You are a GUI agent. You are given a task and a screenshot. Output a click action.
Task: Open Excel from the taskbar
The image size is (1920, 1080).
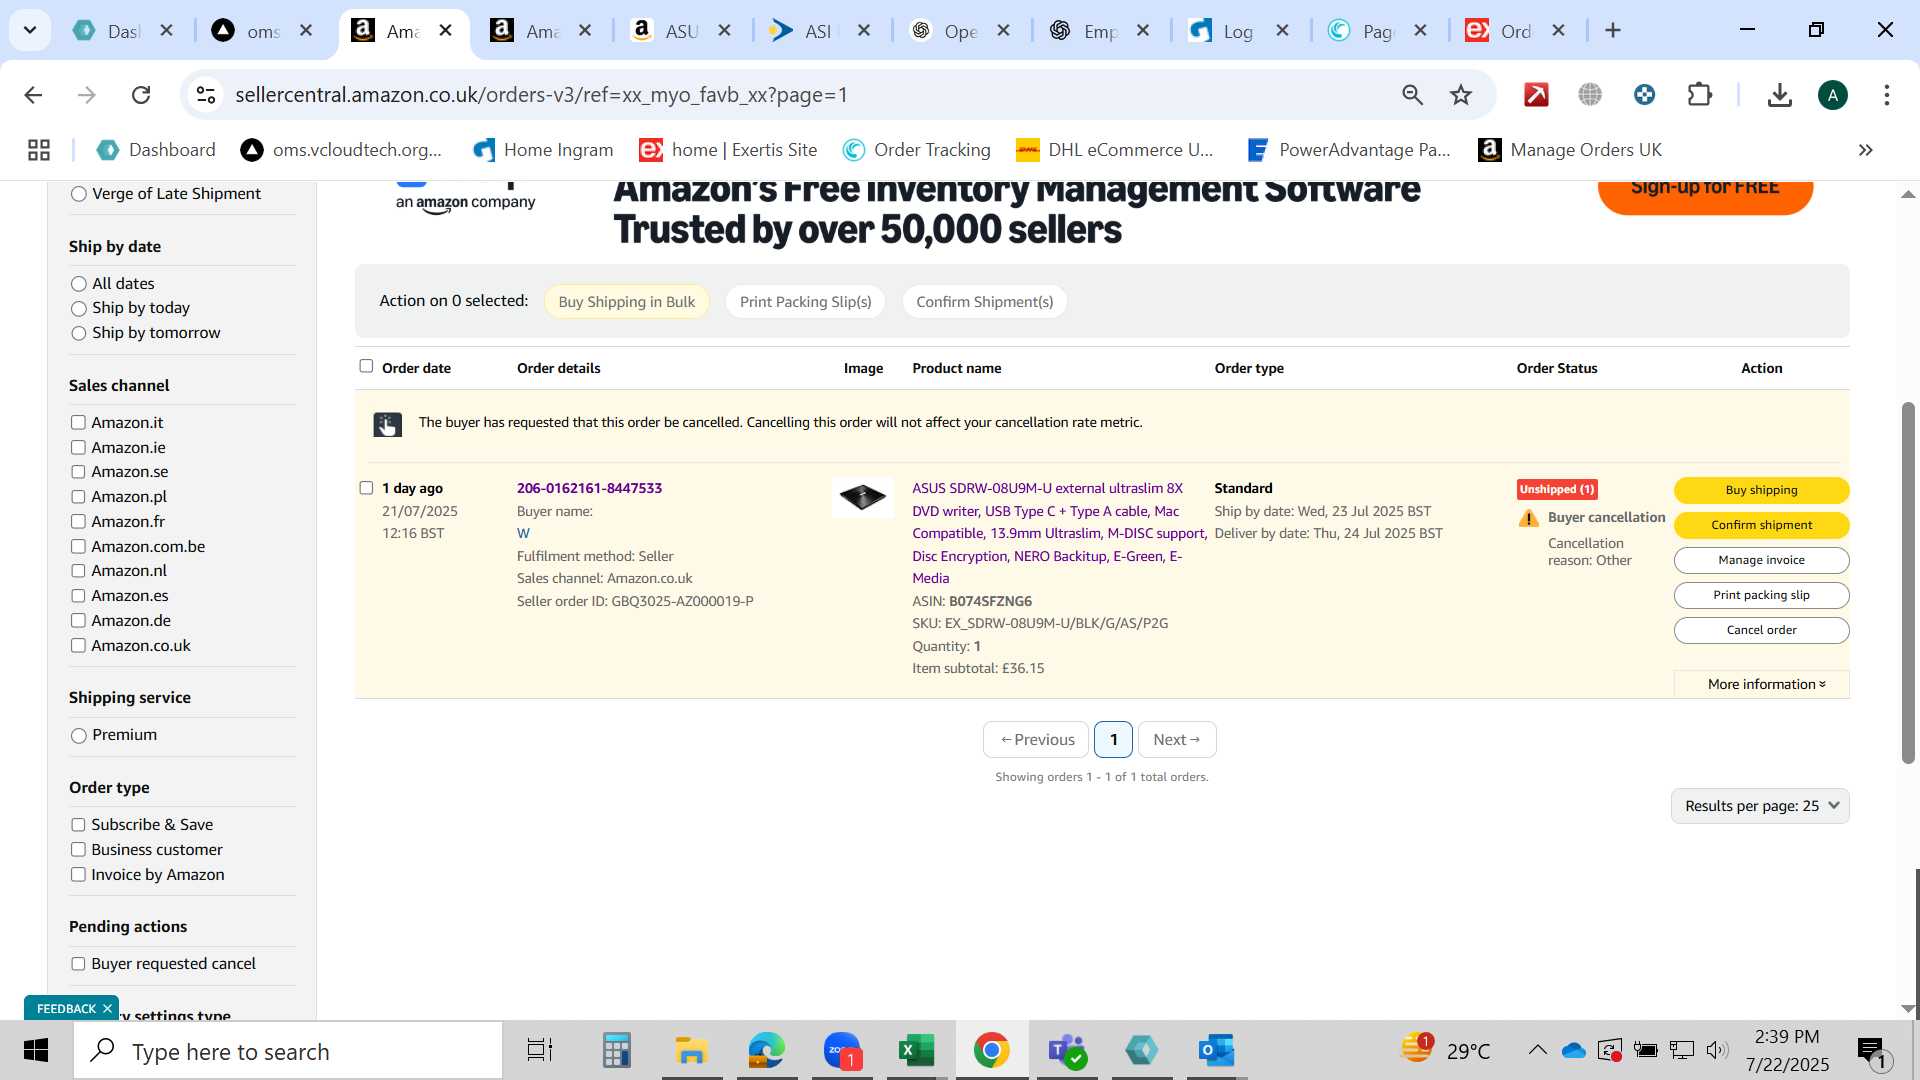(x=916, y=1051)
